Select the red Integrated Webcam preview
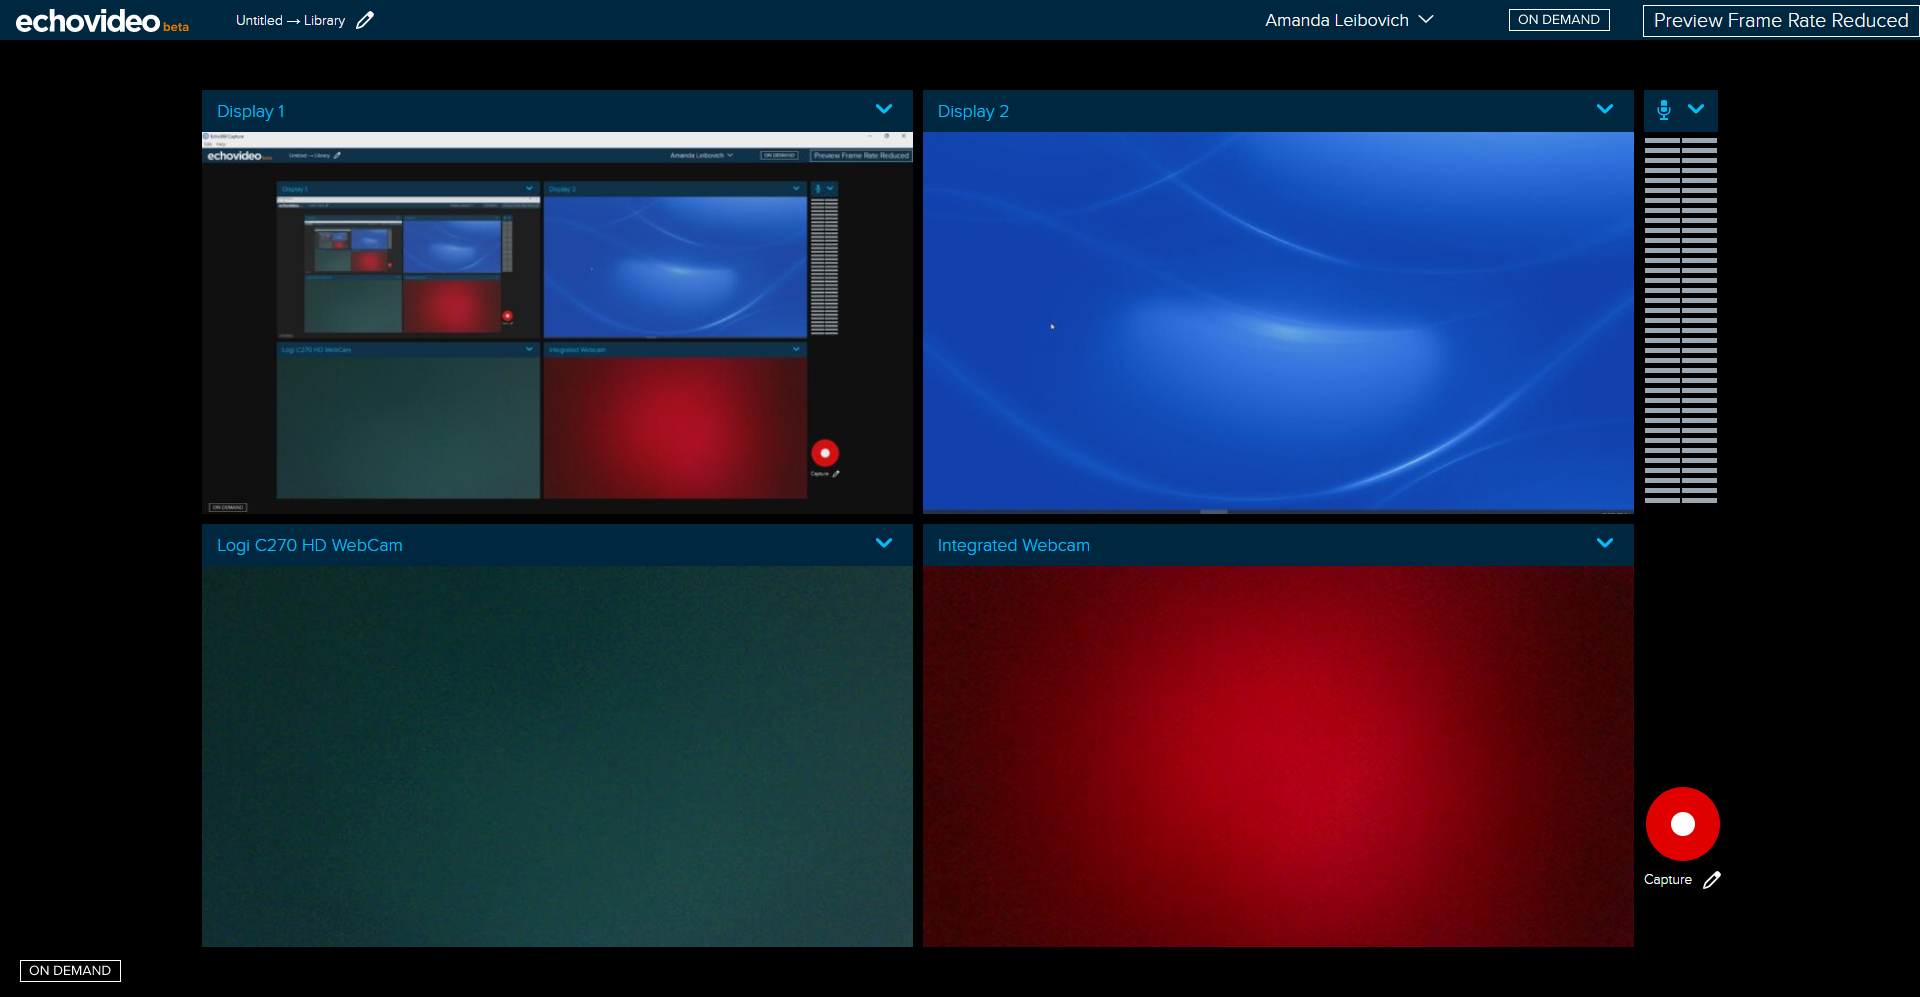The image size is (1920, 997). pos(1278,756)
